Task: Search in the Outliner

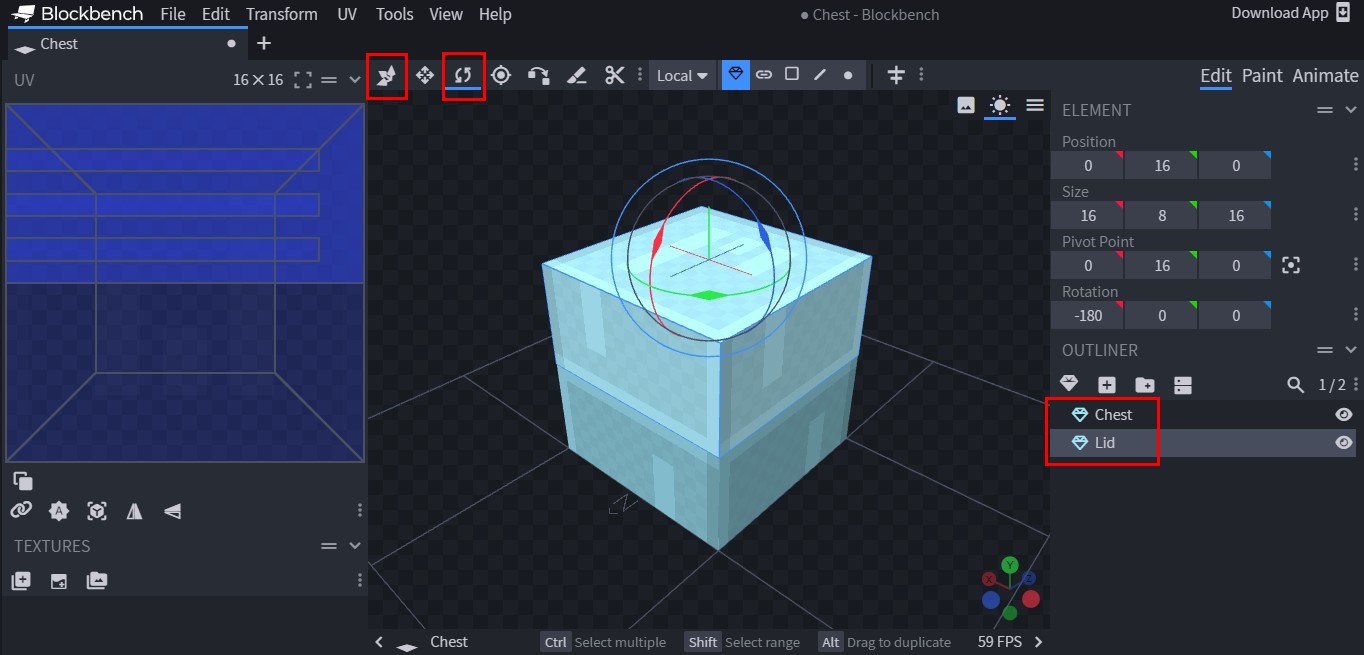Action: point(1296,385)
